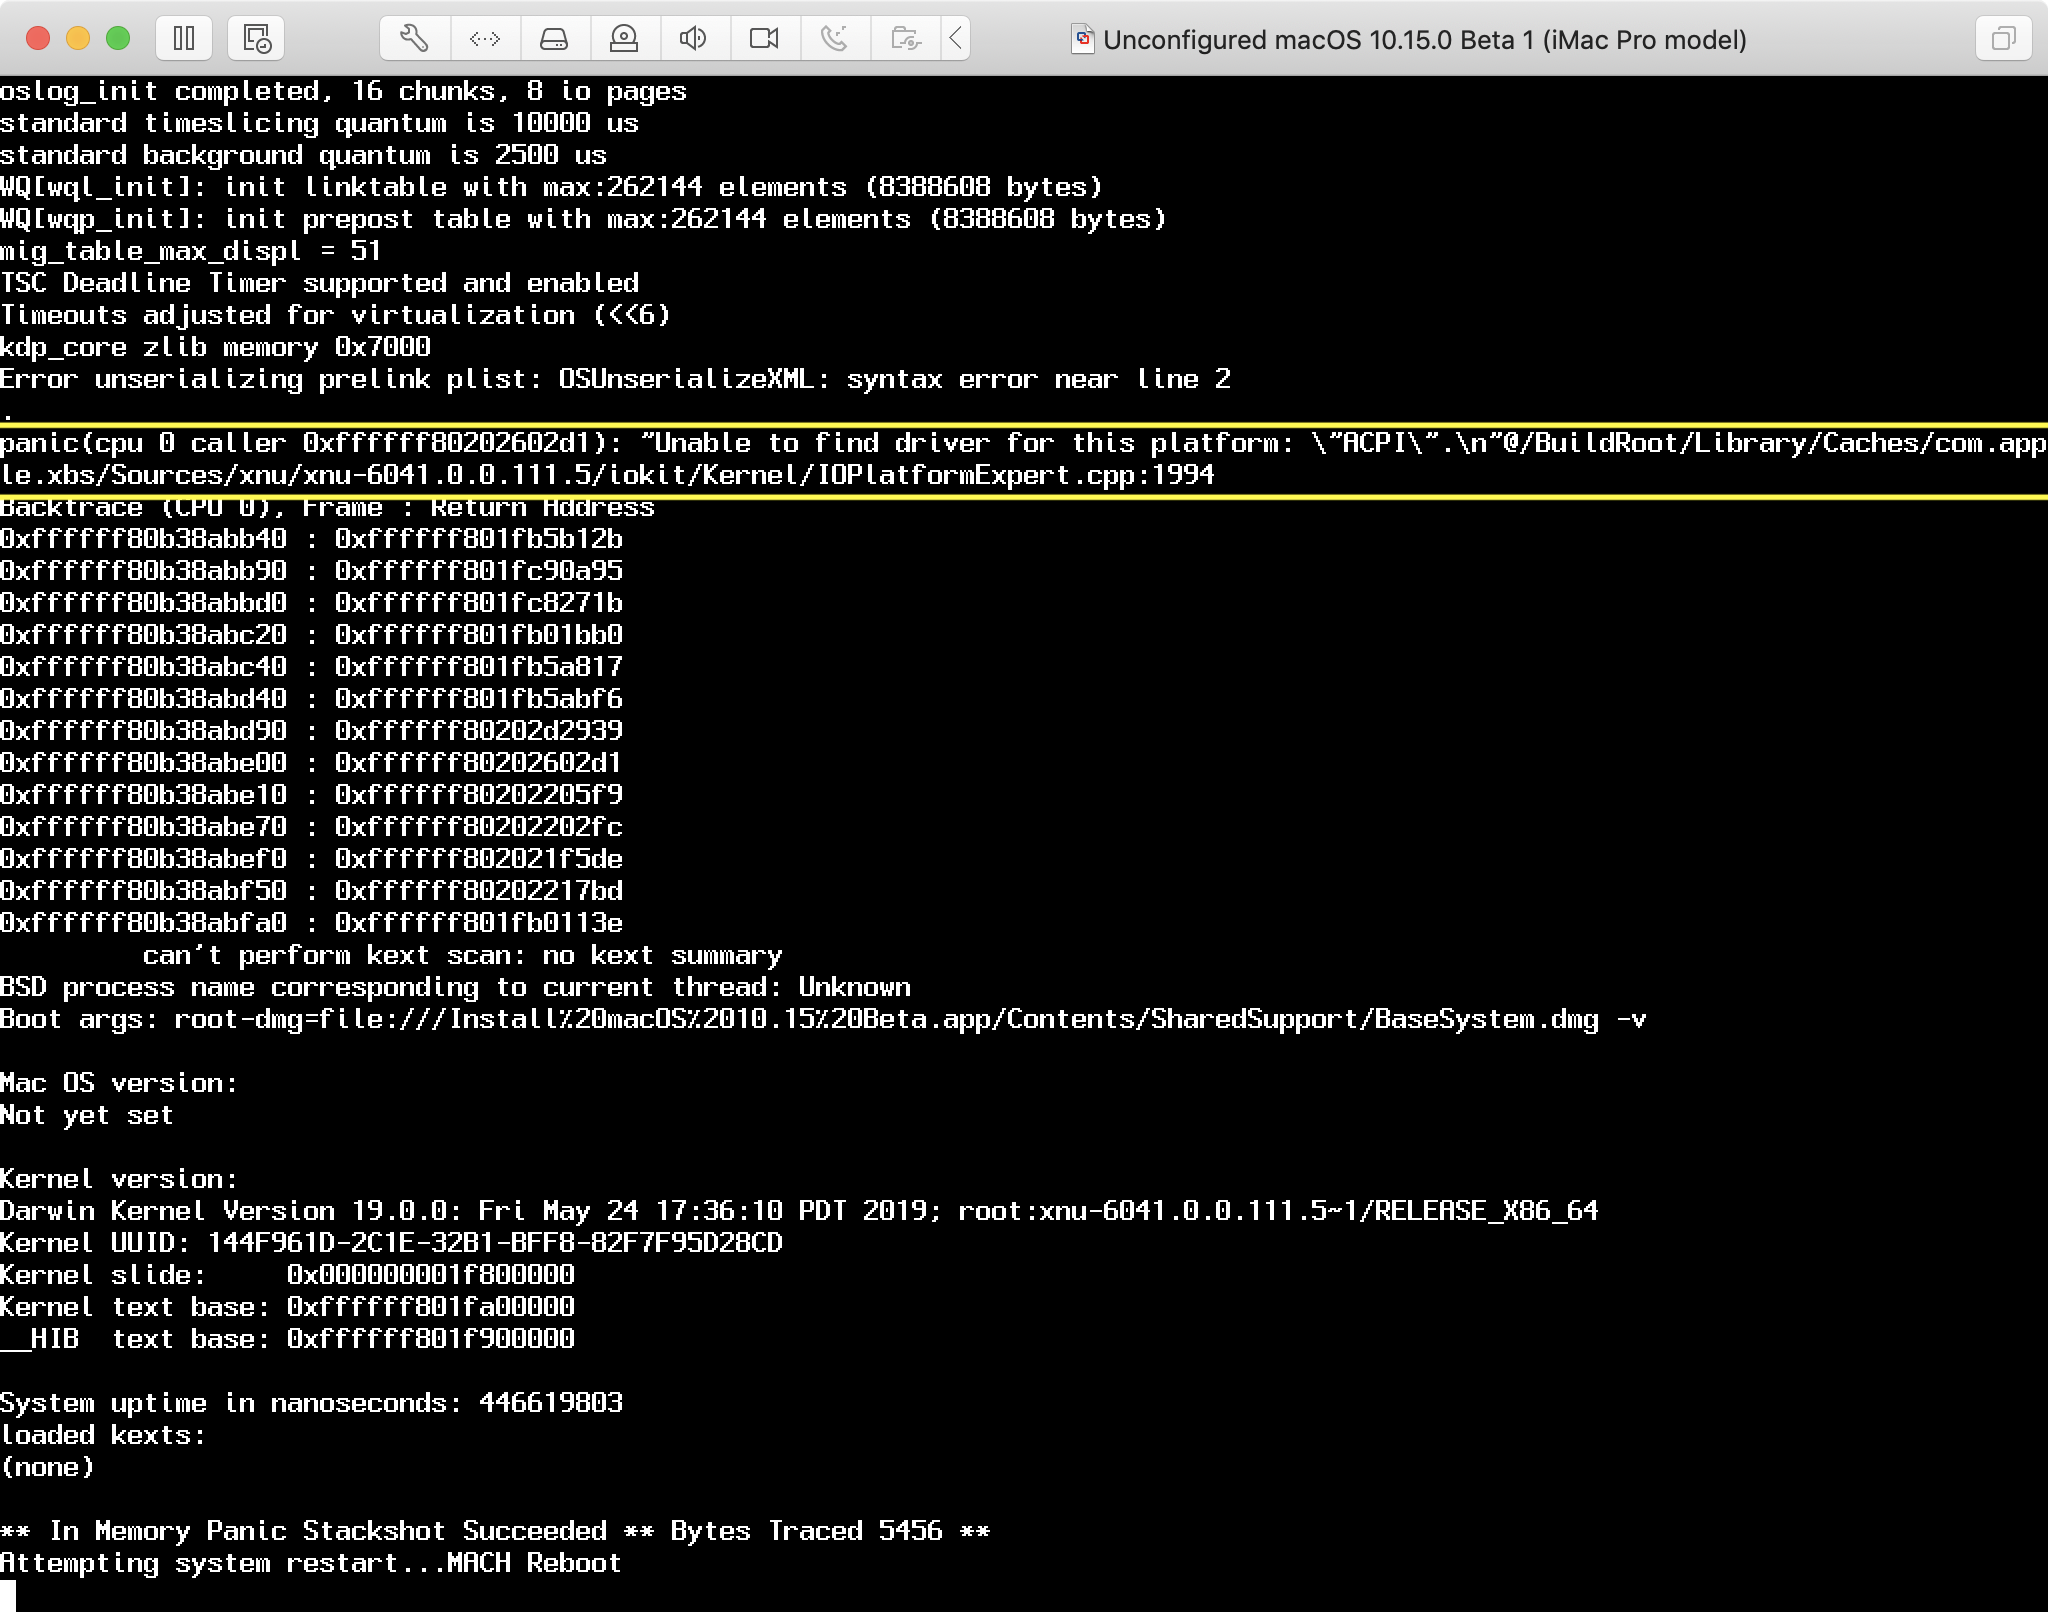Click 'WQ[wql_init]: init linktable' line
Image resolution: width=2048 pixels, height=1612 pixels.
[551, 187]
